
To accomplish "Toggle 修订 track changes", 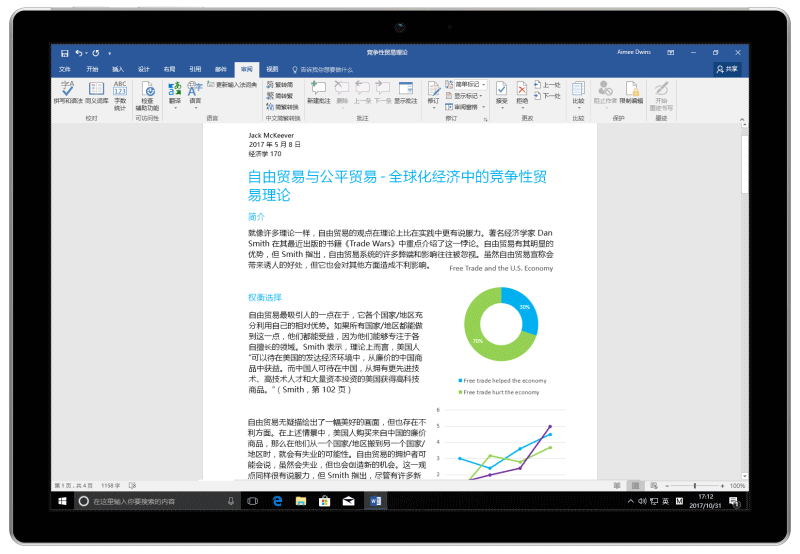I will point(433,93).
